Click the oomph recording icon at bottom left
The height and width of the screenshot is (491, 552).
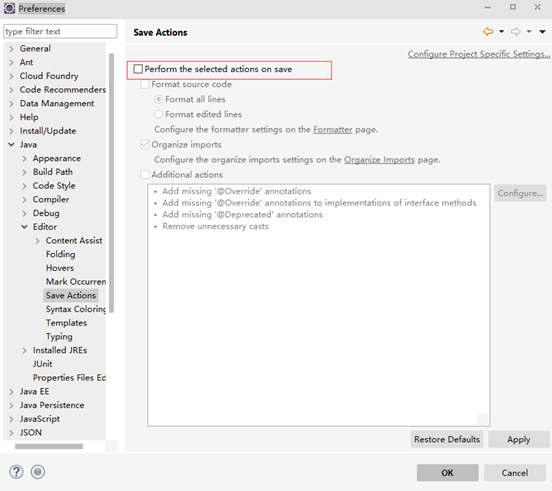tap(38, 472)
